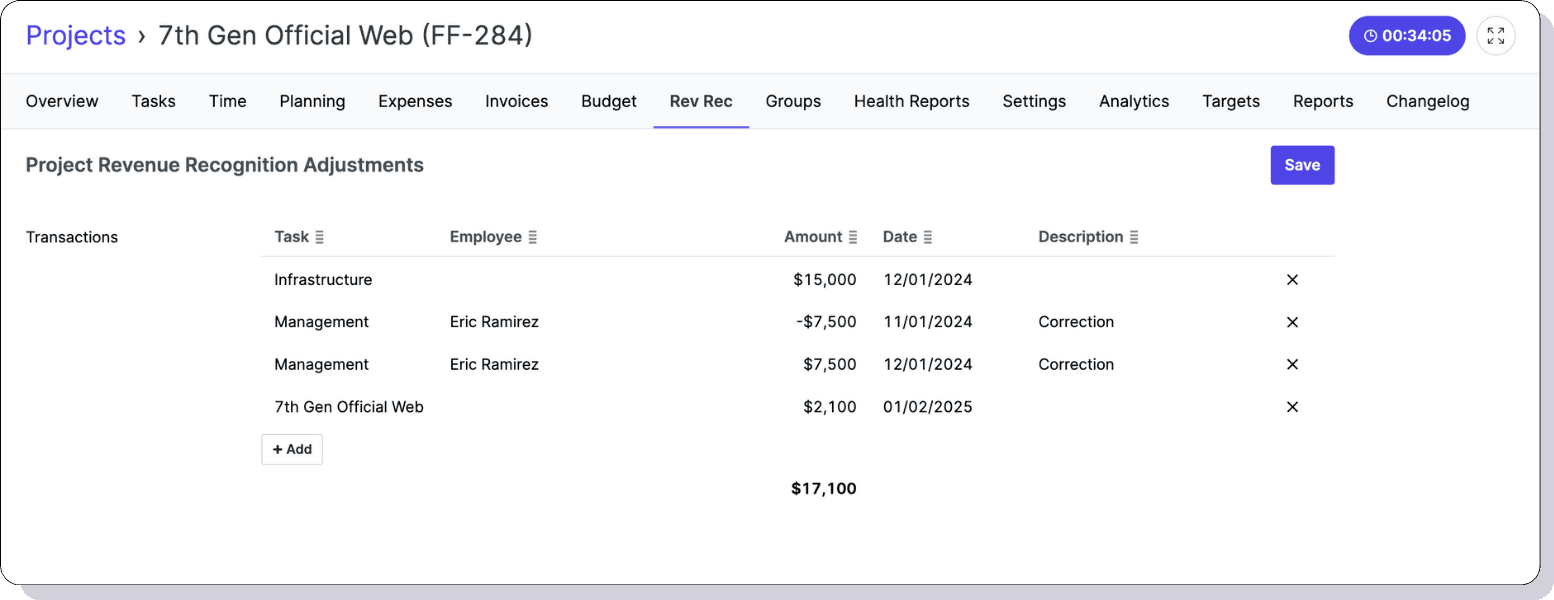Screen dimensions: 1554x600
Task: Add a new transaction row
Action: 291,449
